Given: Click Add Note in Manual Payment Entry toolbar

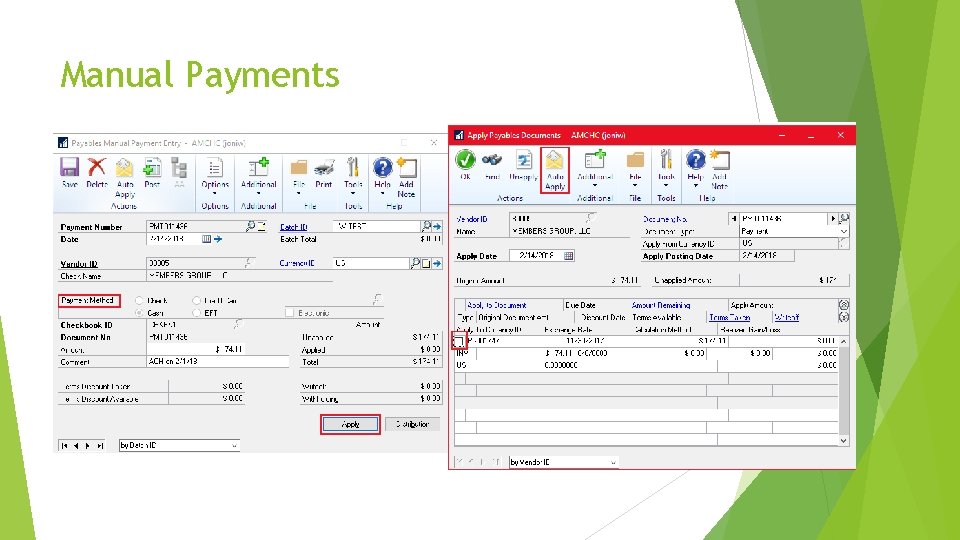Looking at the screenshot, I should [x=407, y=178].
